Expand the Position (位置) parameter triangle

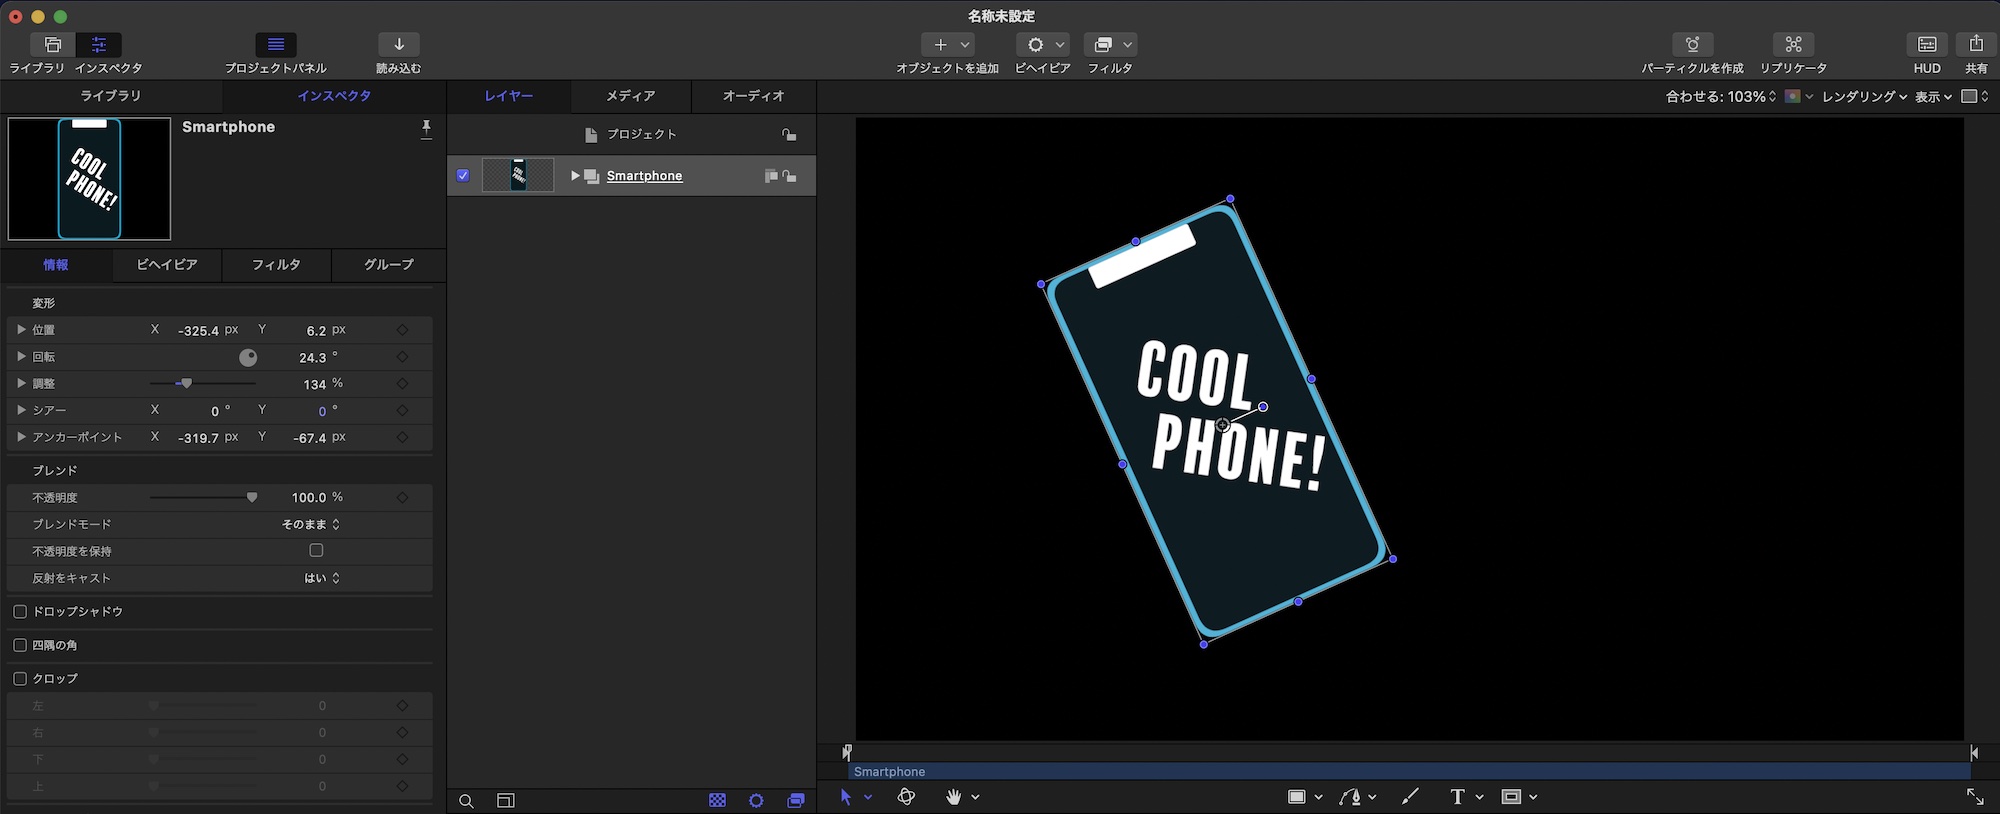21,330
